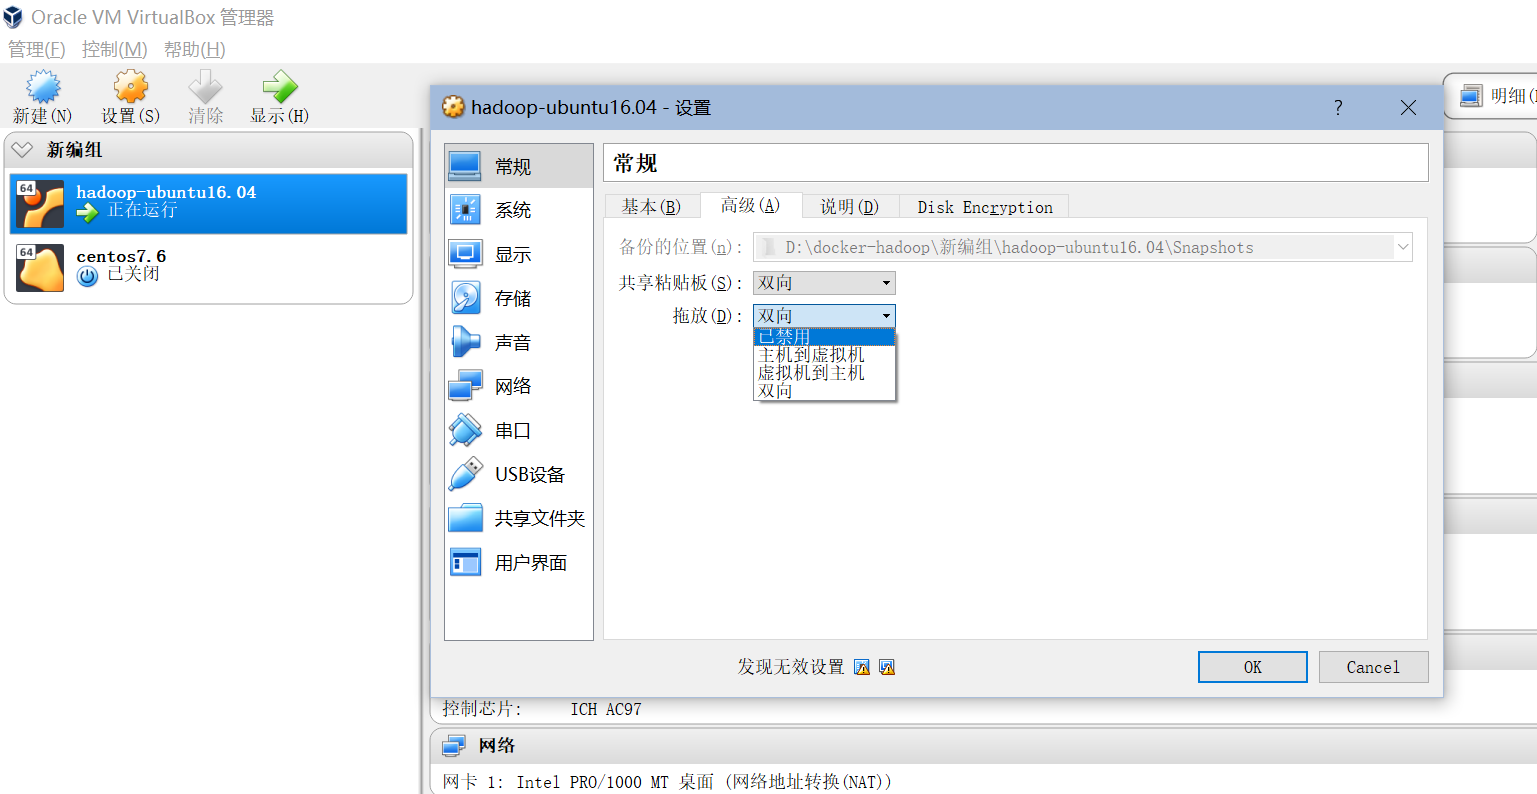Click the Details (明细) icon at top right

click(1471, 96)
